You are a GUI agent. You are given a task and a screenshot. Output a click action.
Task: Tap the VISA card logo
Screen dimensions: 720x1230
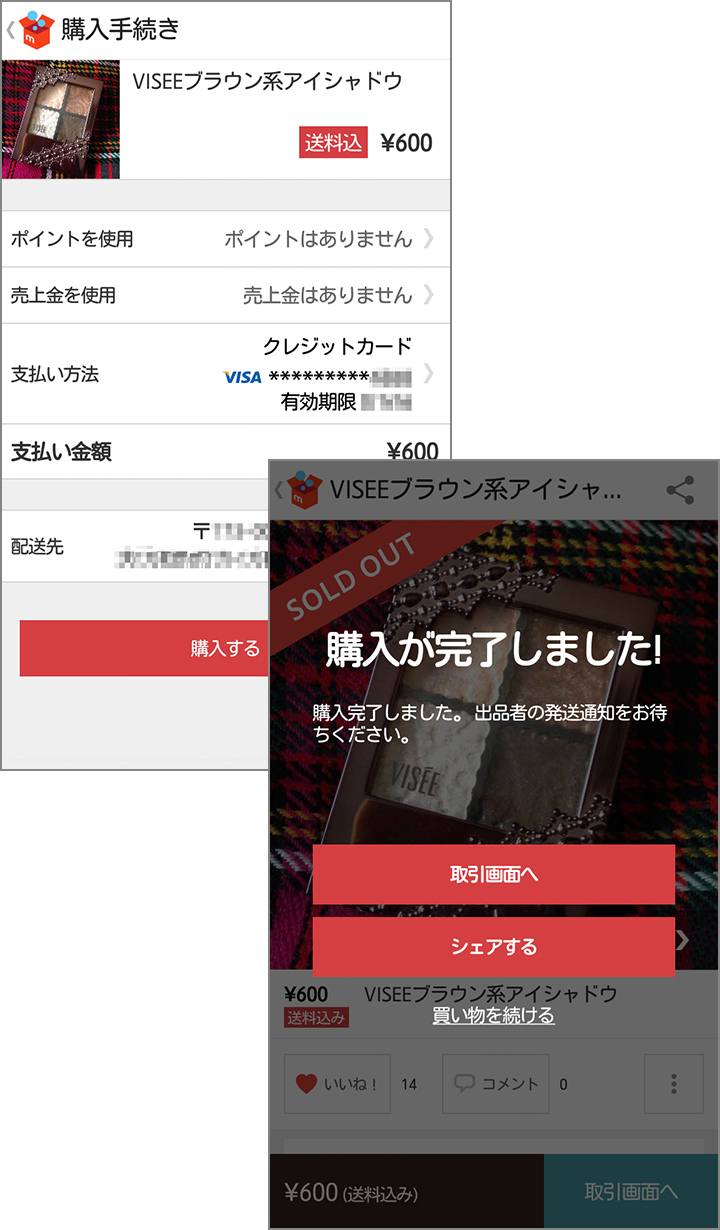(x=242, y=377)
